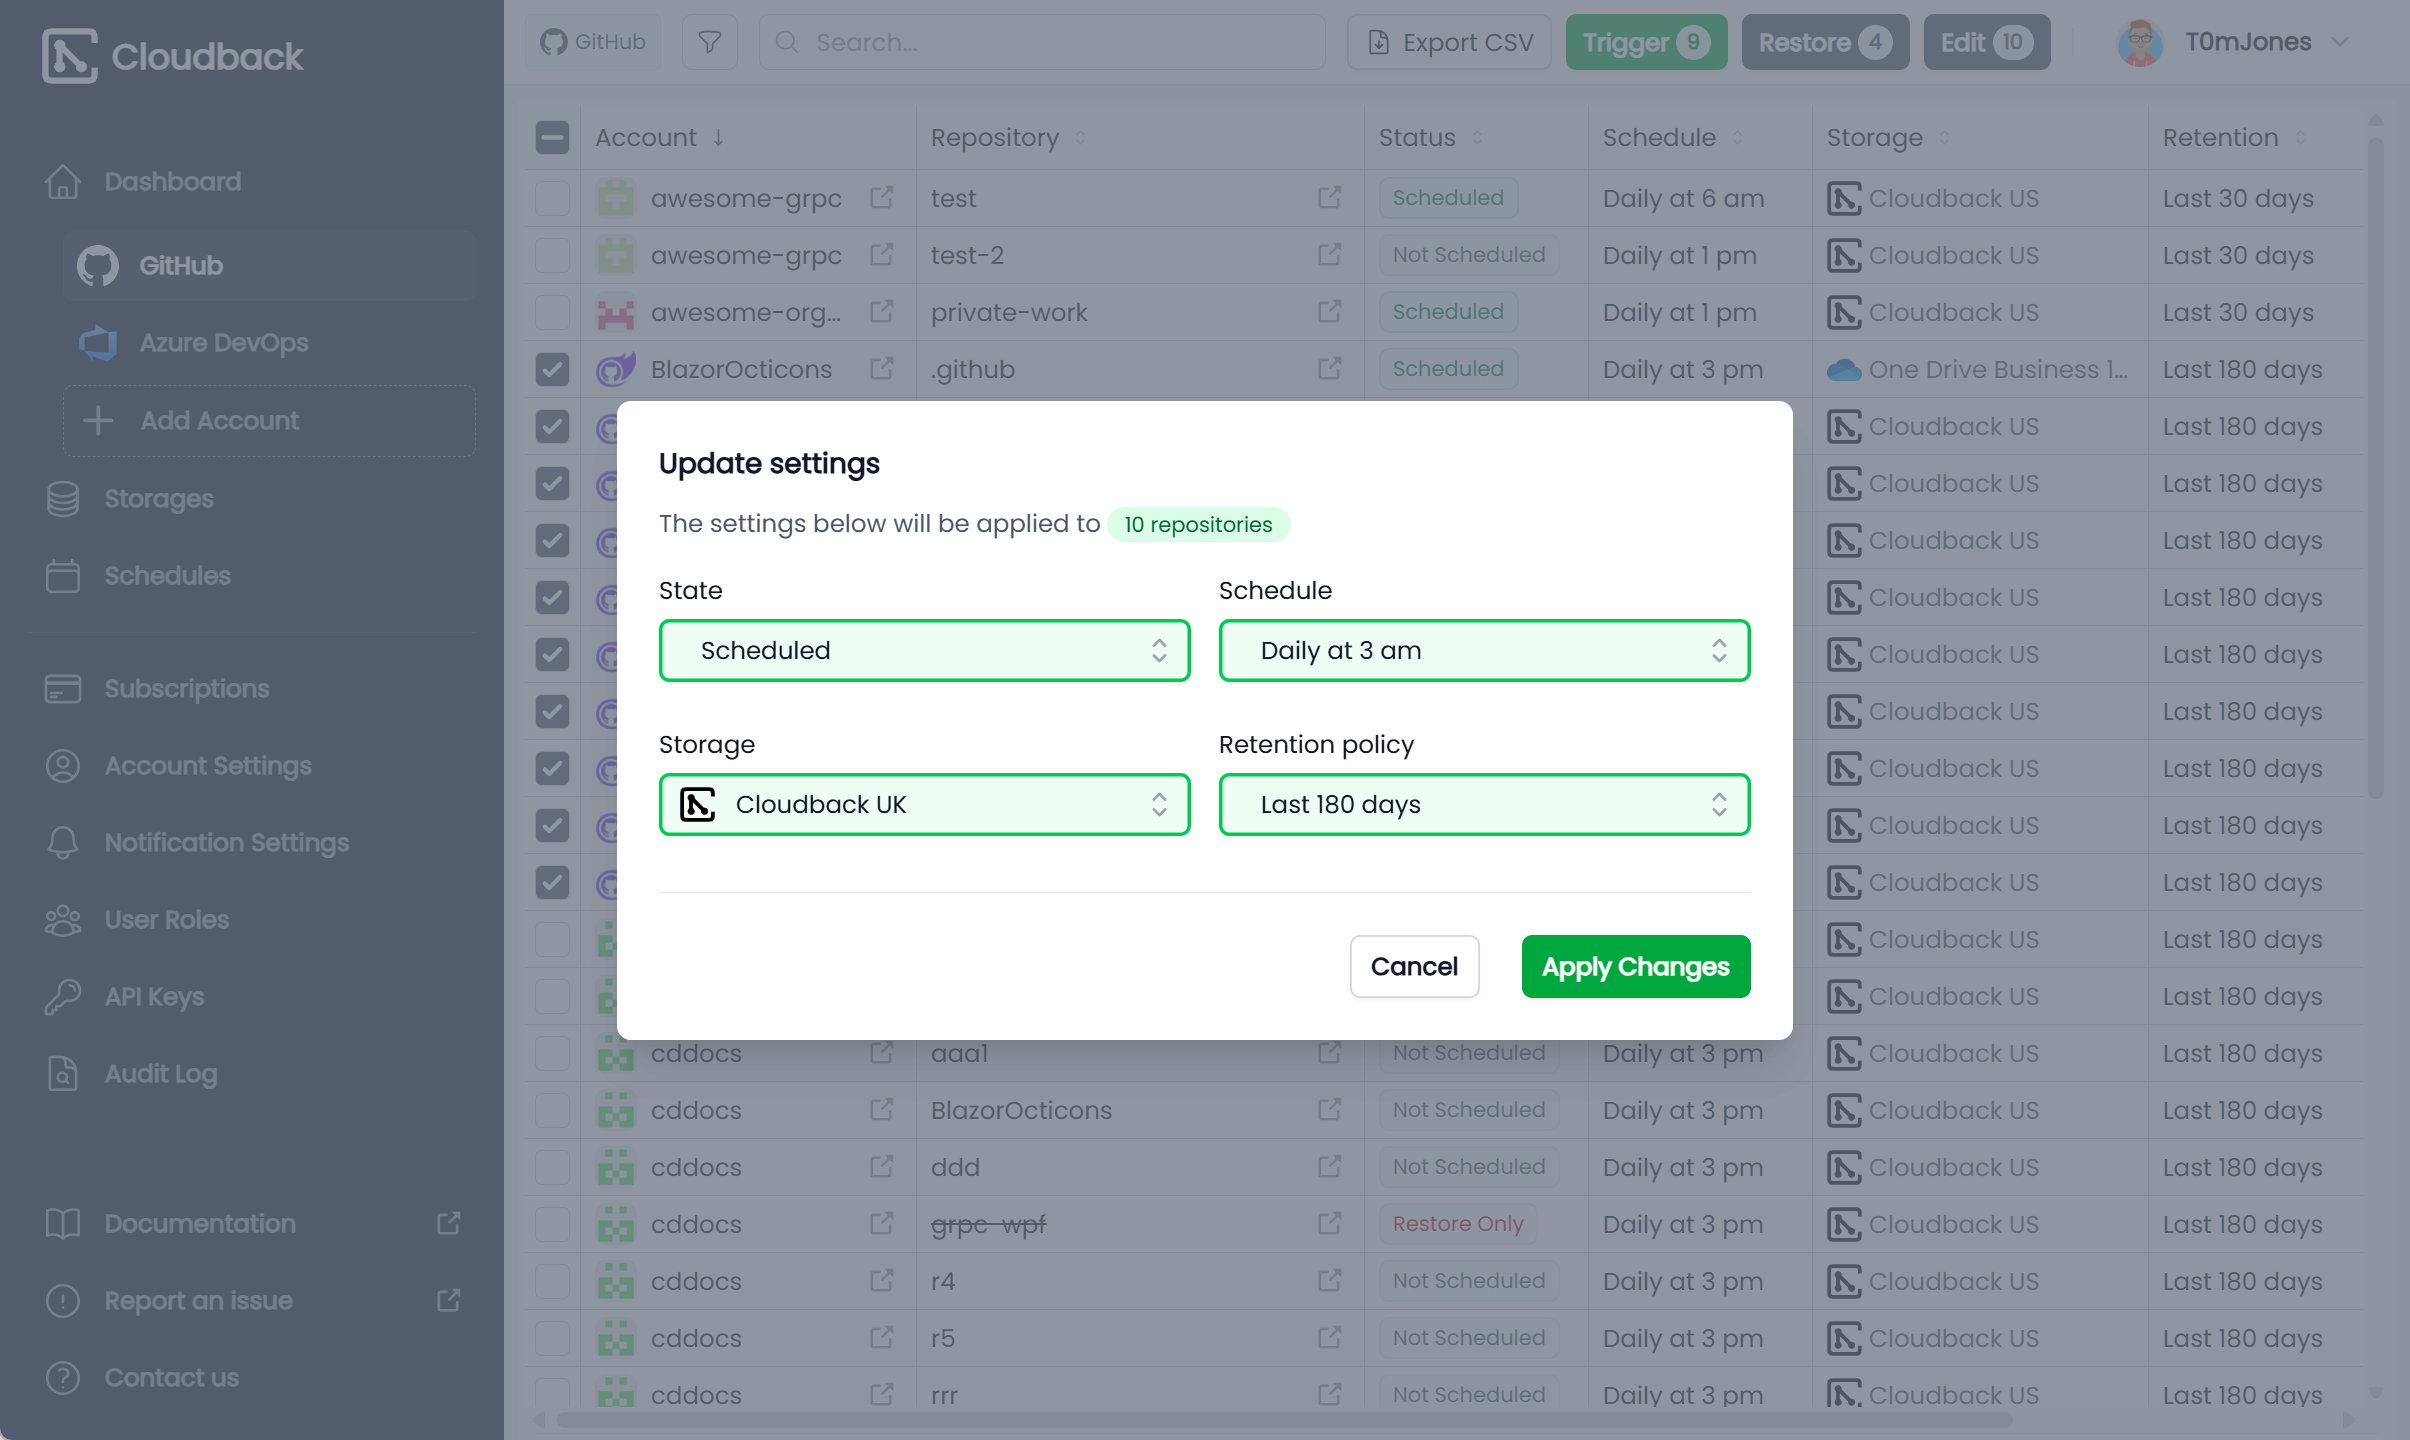2410x1440 pixels.
Task: Click TOmJones user avatar
Action: coord(2140,42)
